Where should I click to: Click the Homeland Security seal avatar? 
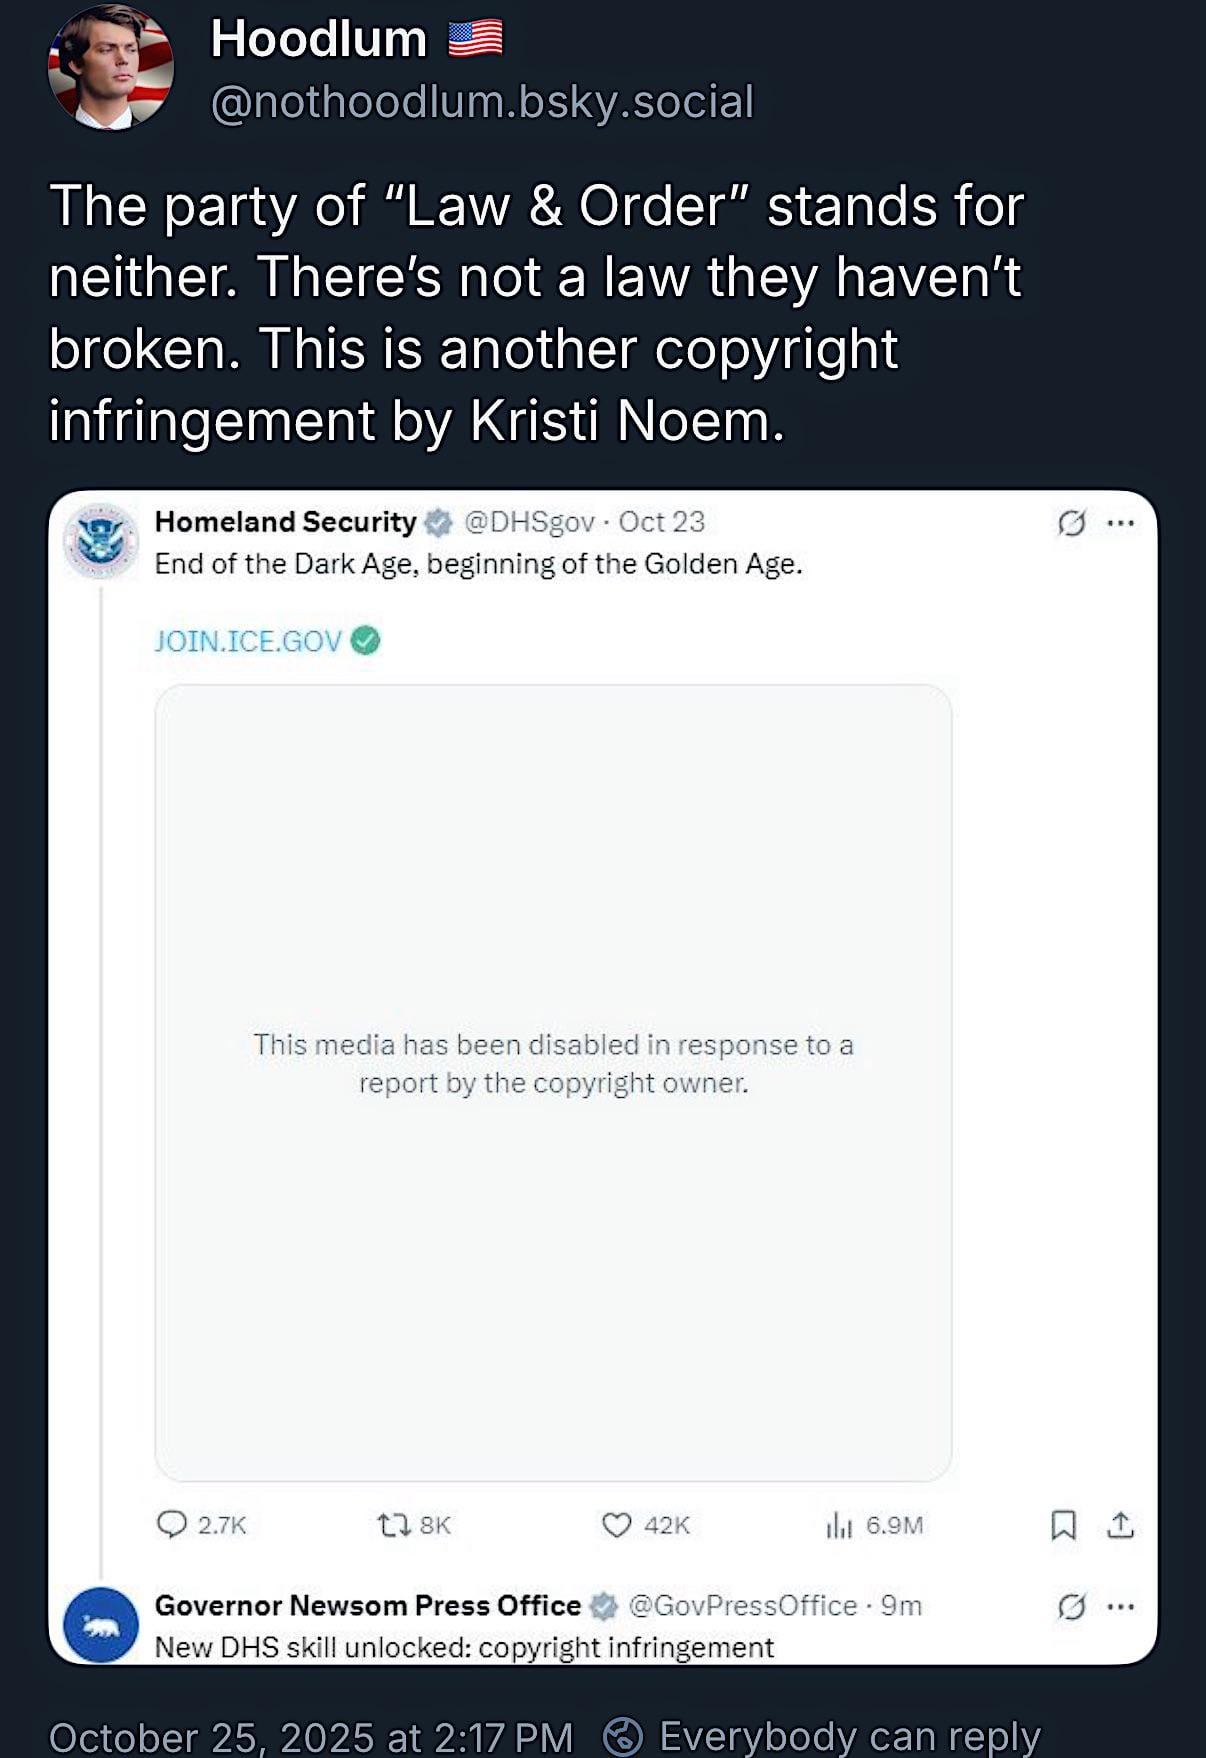pos(100,540)
